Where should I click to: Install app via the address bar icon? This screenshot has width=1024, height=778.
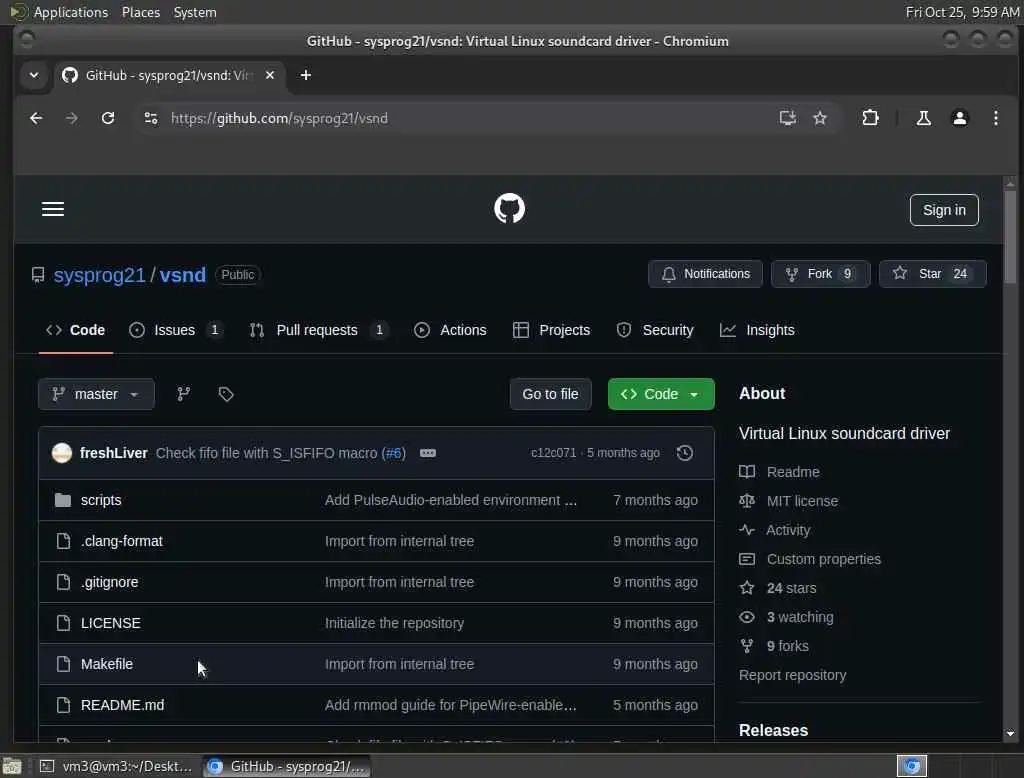788,118
